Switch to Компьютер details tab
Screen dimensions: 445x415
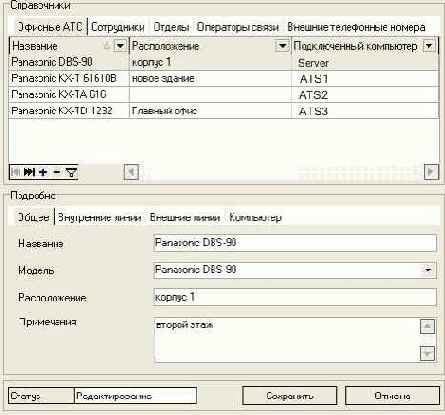click(x=255, y=218)
